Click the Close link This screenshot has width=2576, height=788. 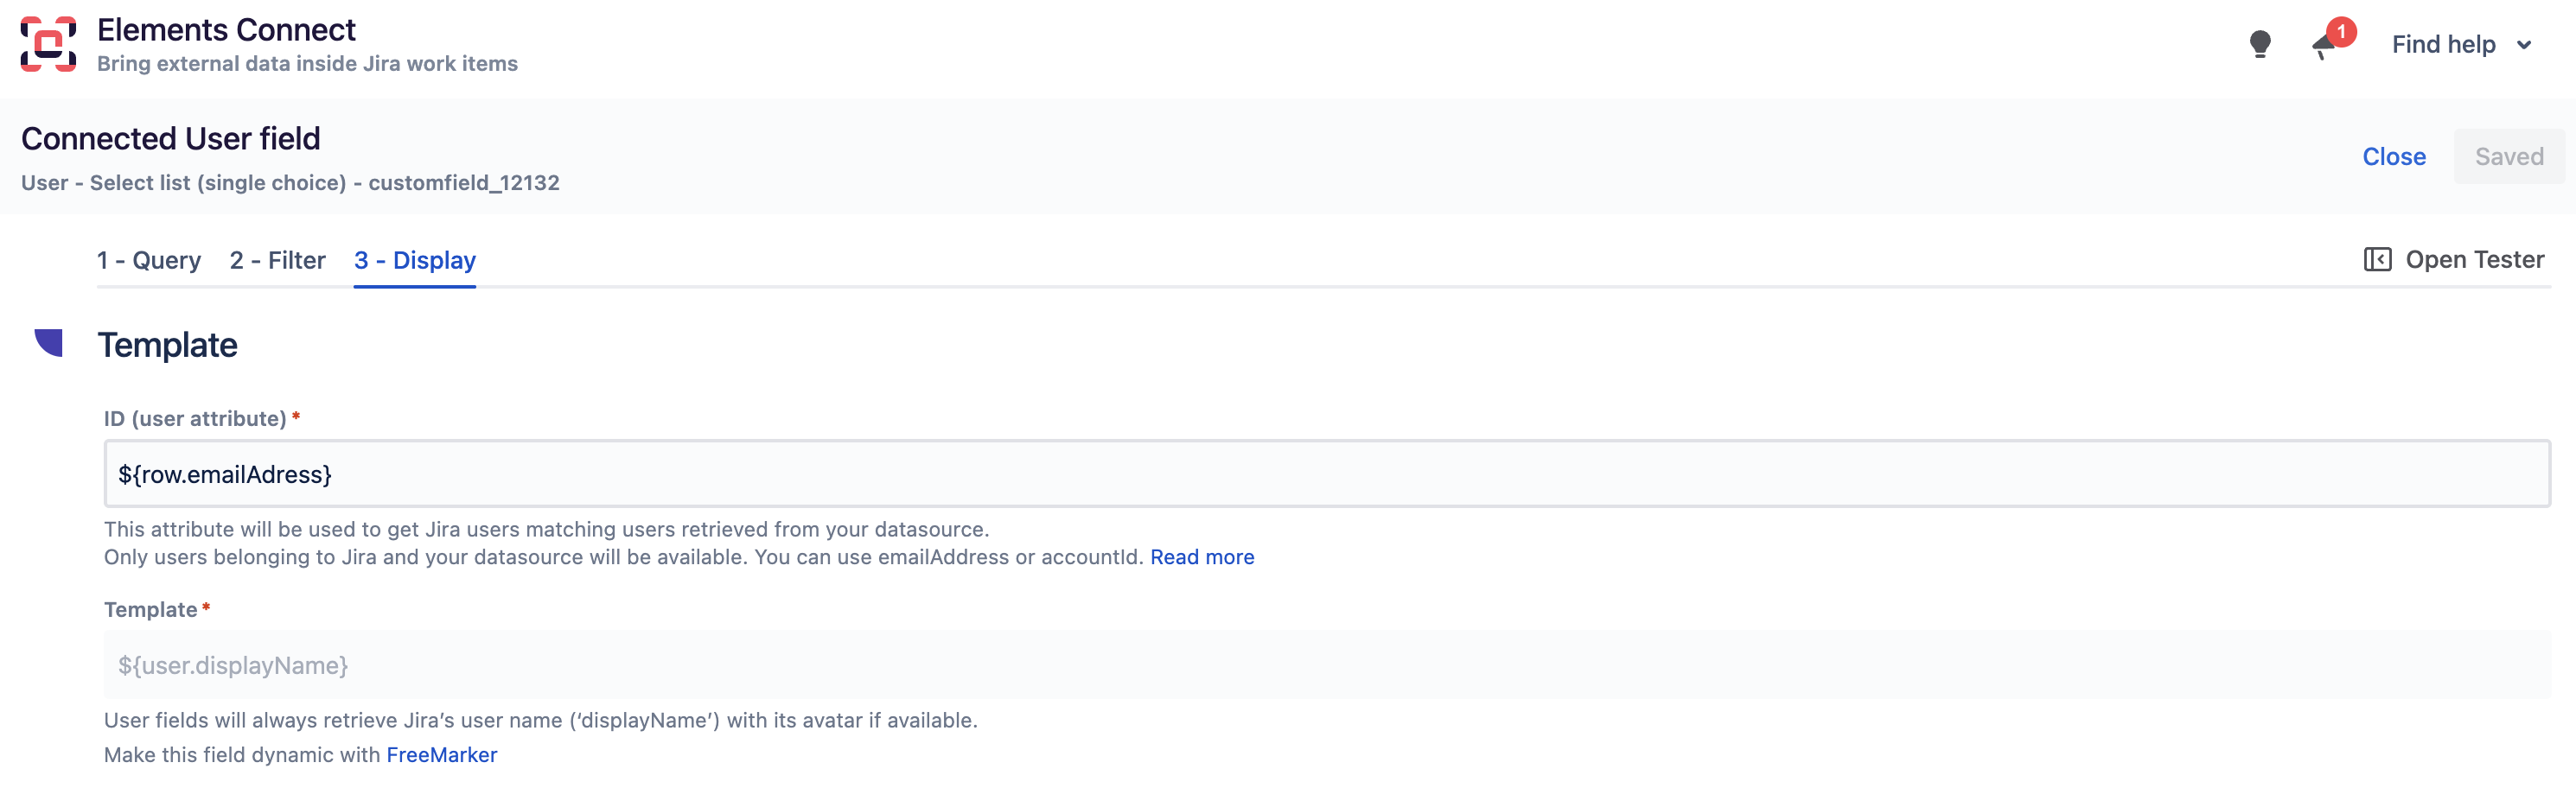2393,157
